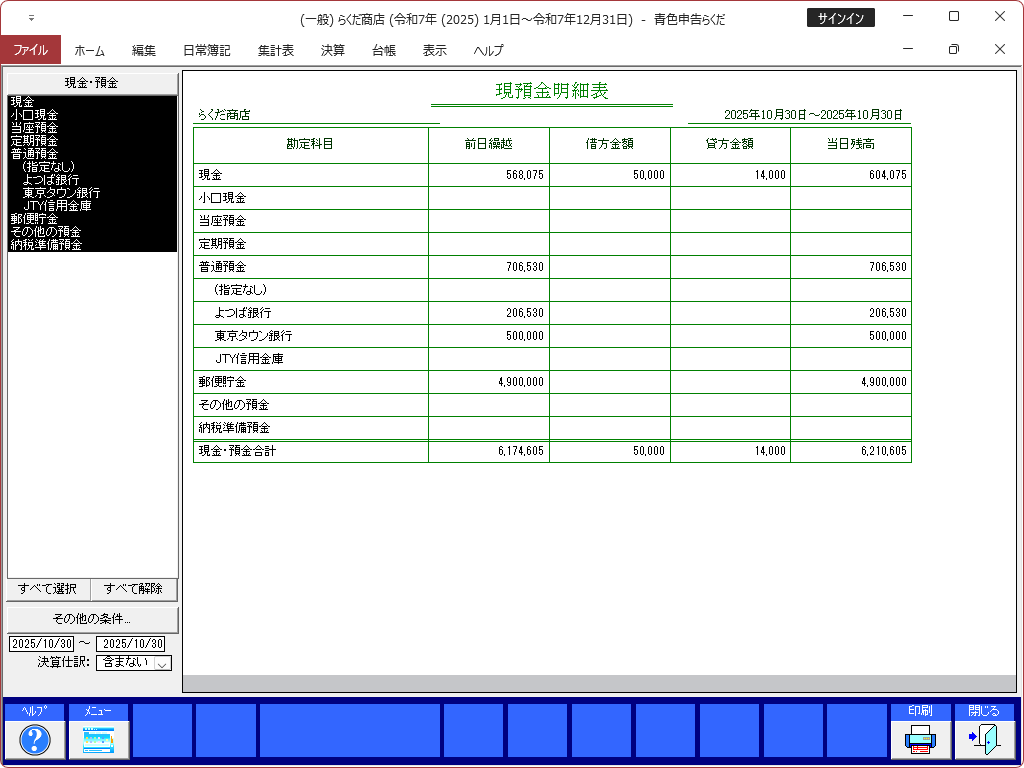The width and height of the screenshot is (1024, 768).
Task: Open the File tab
Action: pos(30,50)
